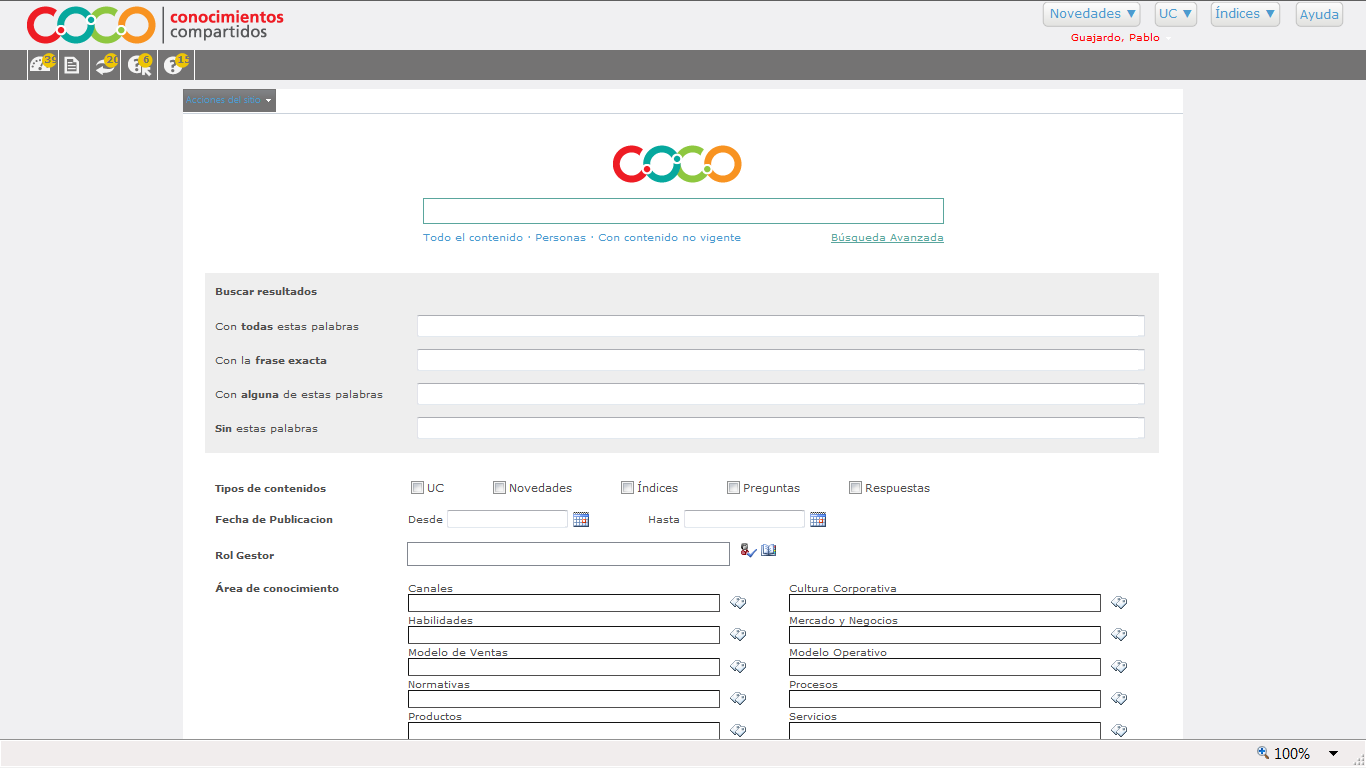This screenshot has height=768, width=1366.
Task: Focus the Con la frase exacta field
Action: coord(781,360)
